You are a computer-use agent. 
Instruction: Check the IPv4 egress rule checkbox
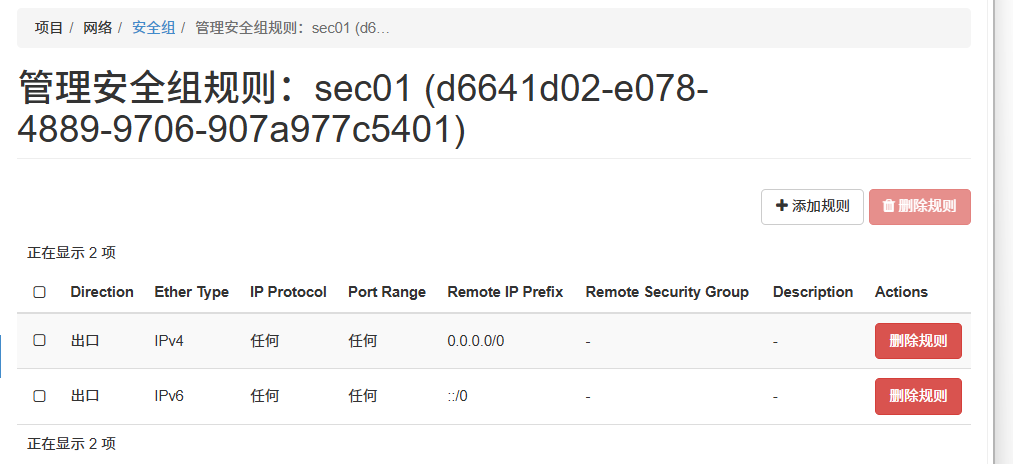tap(39, 340)
